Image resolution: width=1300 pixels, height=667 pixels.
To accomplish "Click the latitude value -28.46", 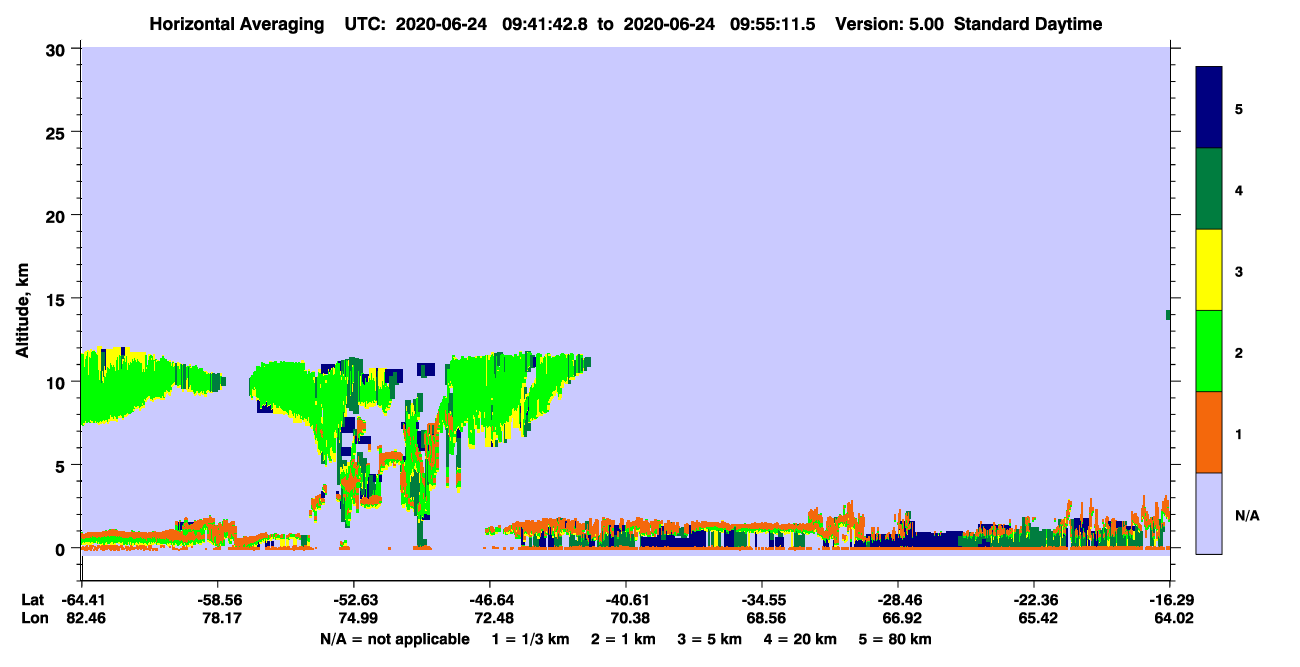I will coord(898,600).
